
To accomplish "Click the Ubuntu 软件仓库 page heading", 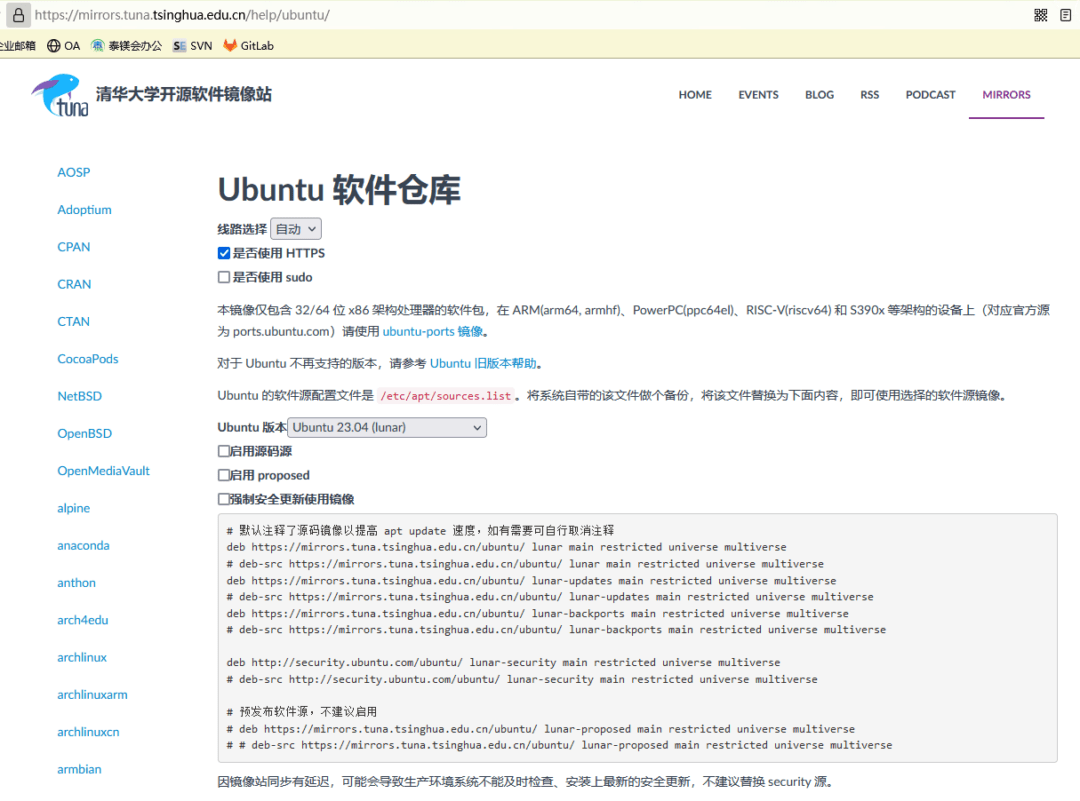I will coord(339,189).
